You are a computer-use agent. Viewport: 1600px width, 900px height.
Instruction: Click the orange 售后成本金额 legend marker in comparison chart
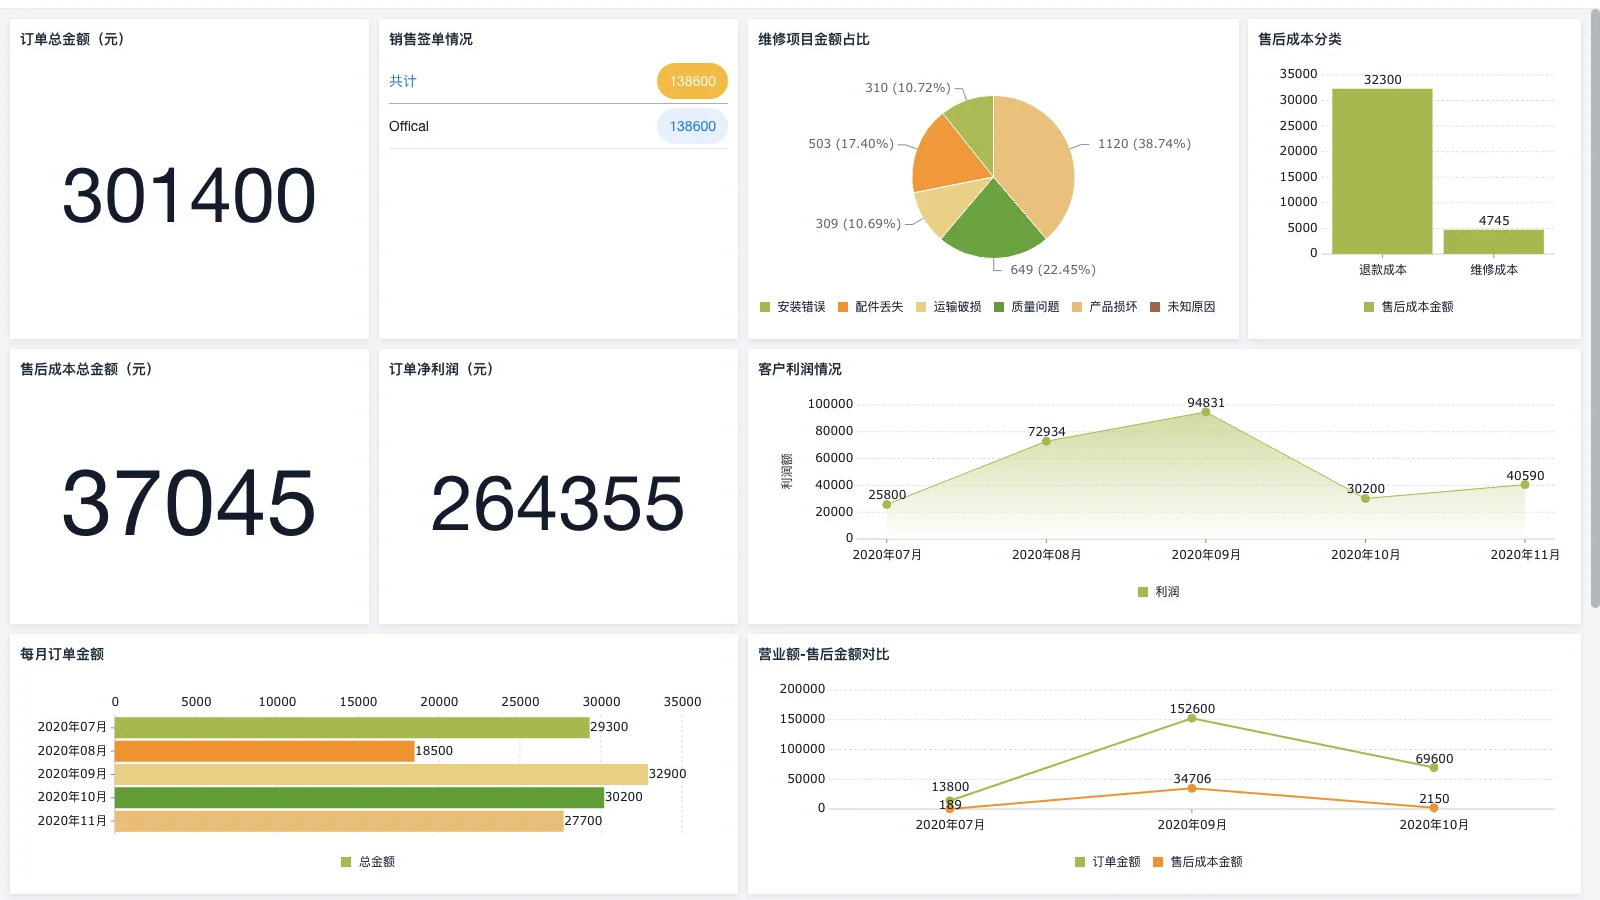1158,862
